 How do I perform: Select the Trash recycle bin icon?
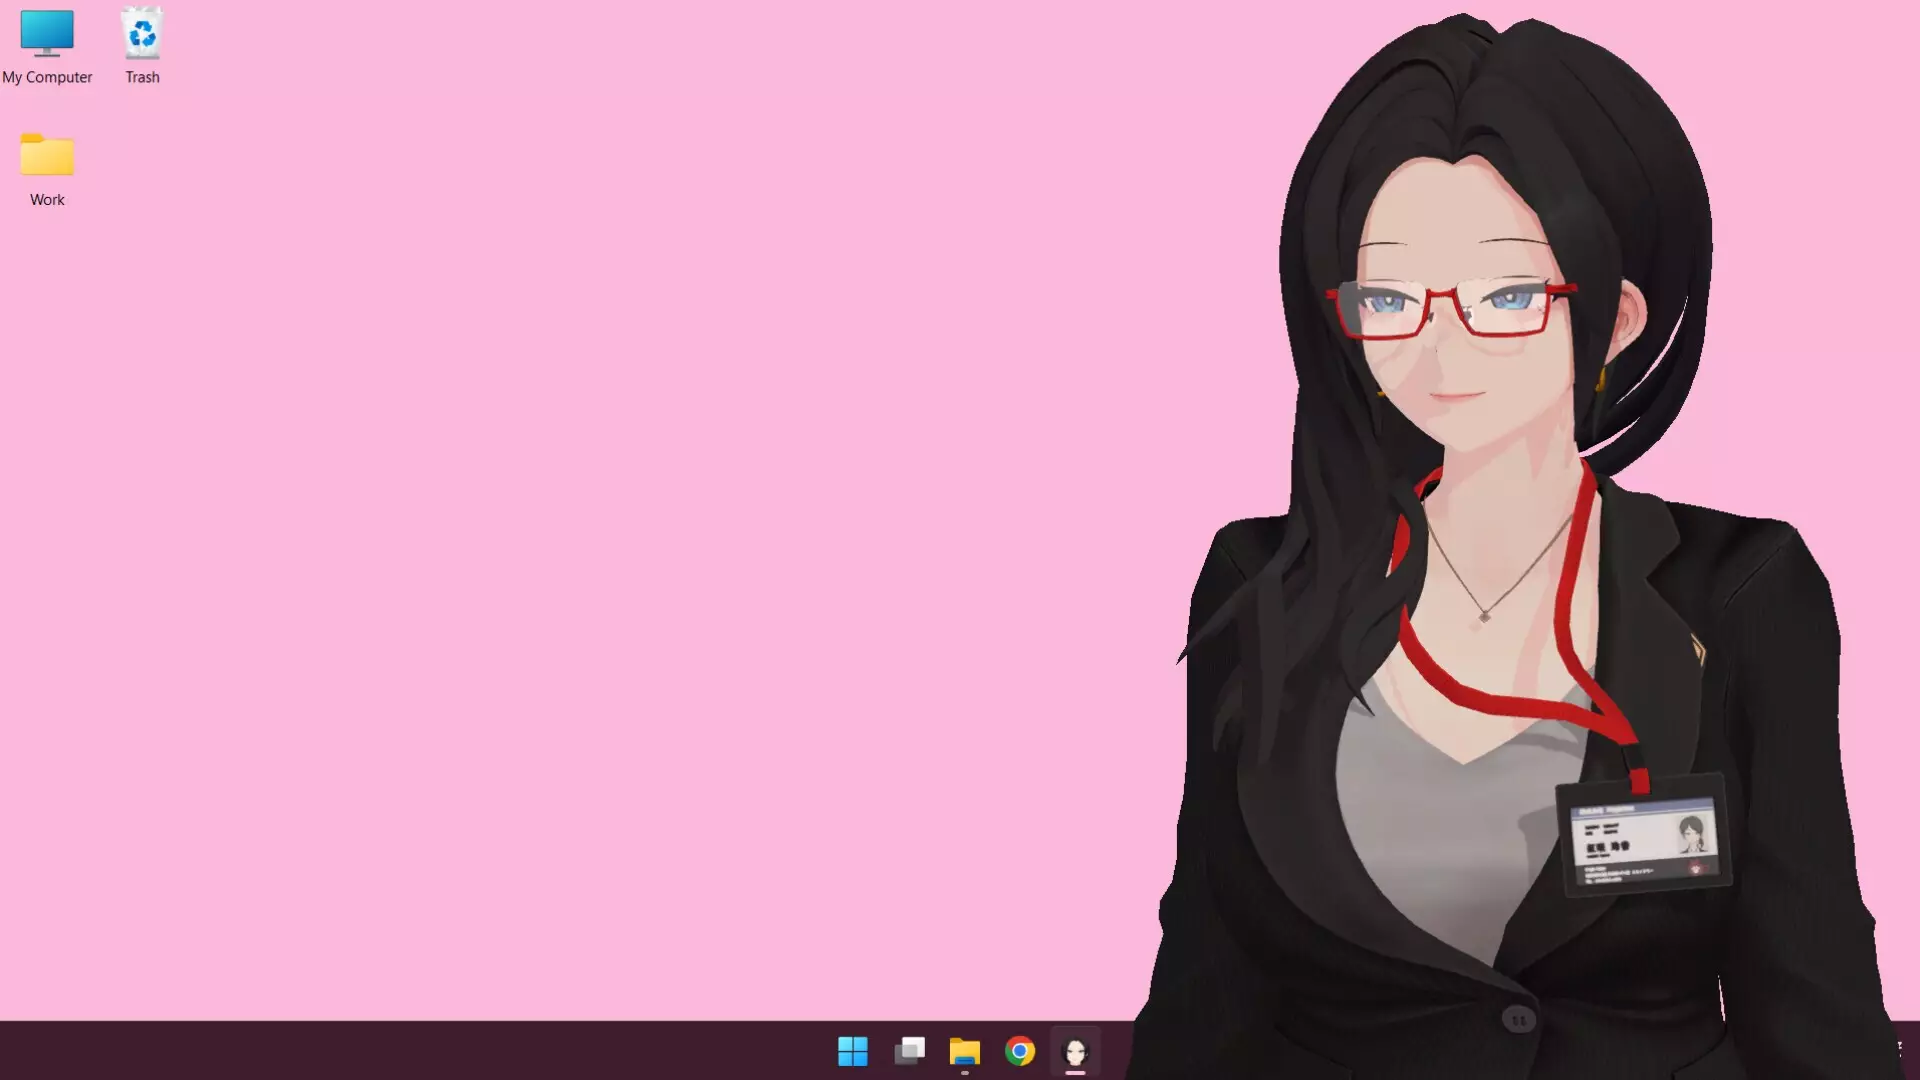142,34
